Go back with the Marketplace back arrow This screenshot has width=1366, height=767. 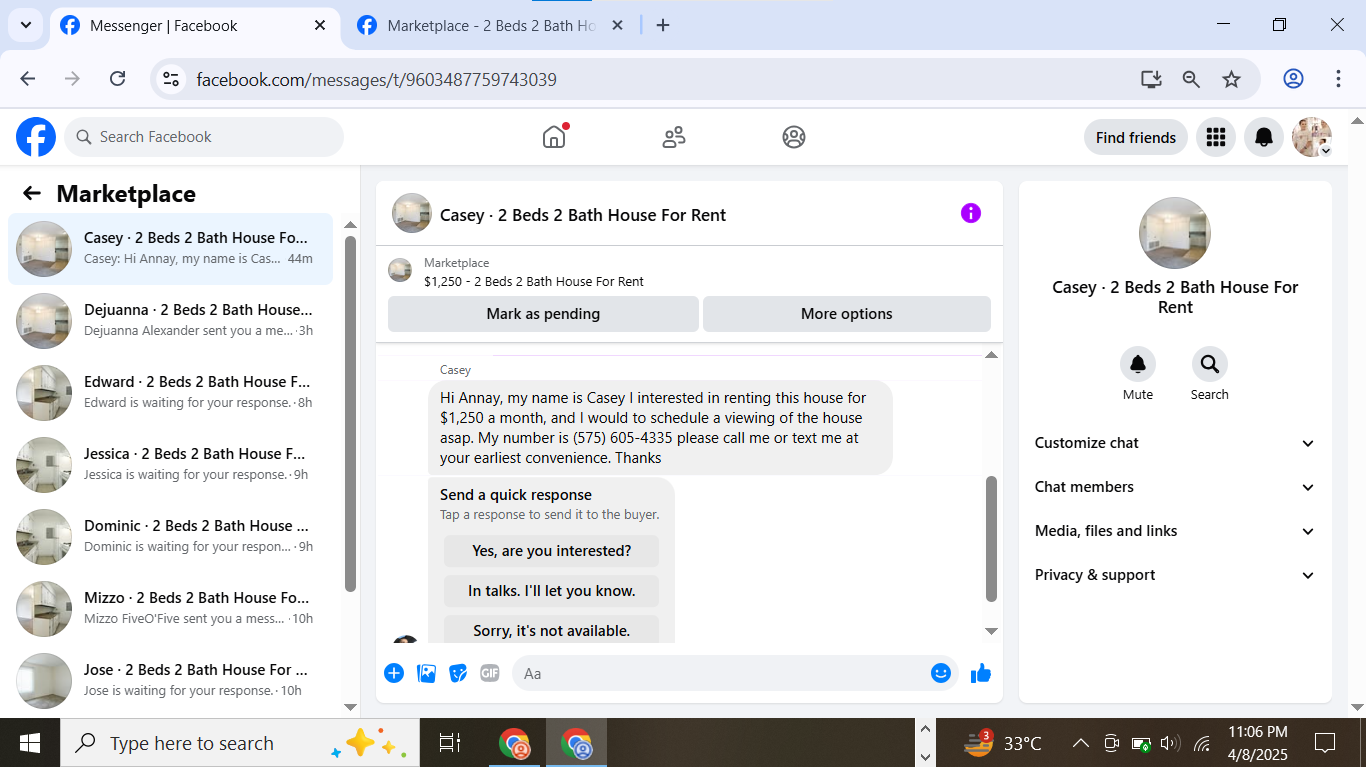tap(32, 194)
